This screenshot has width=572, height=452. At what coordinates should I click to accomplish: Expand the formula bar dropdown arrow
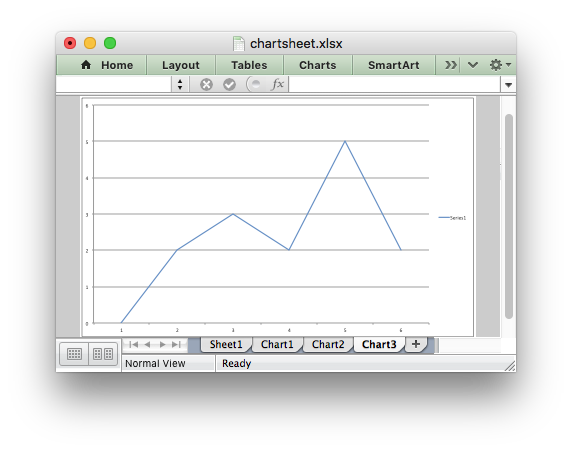click(x=509, y=85)
